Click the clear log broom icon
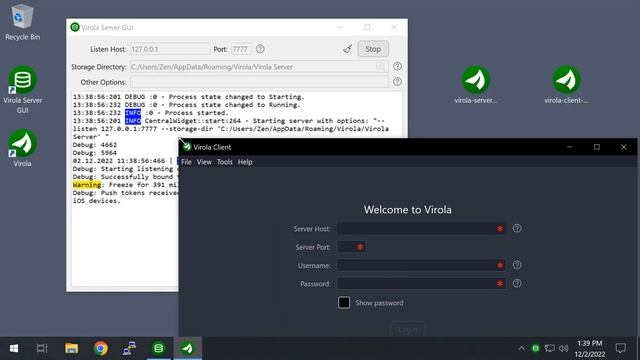Viewport: 640px width, 360px height. pos(347,49)
